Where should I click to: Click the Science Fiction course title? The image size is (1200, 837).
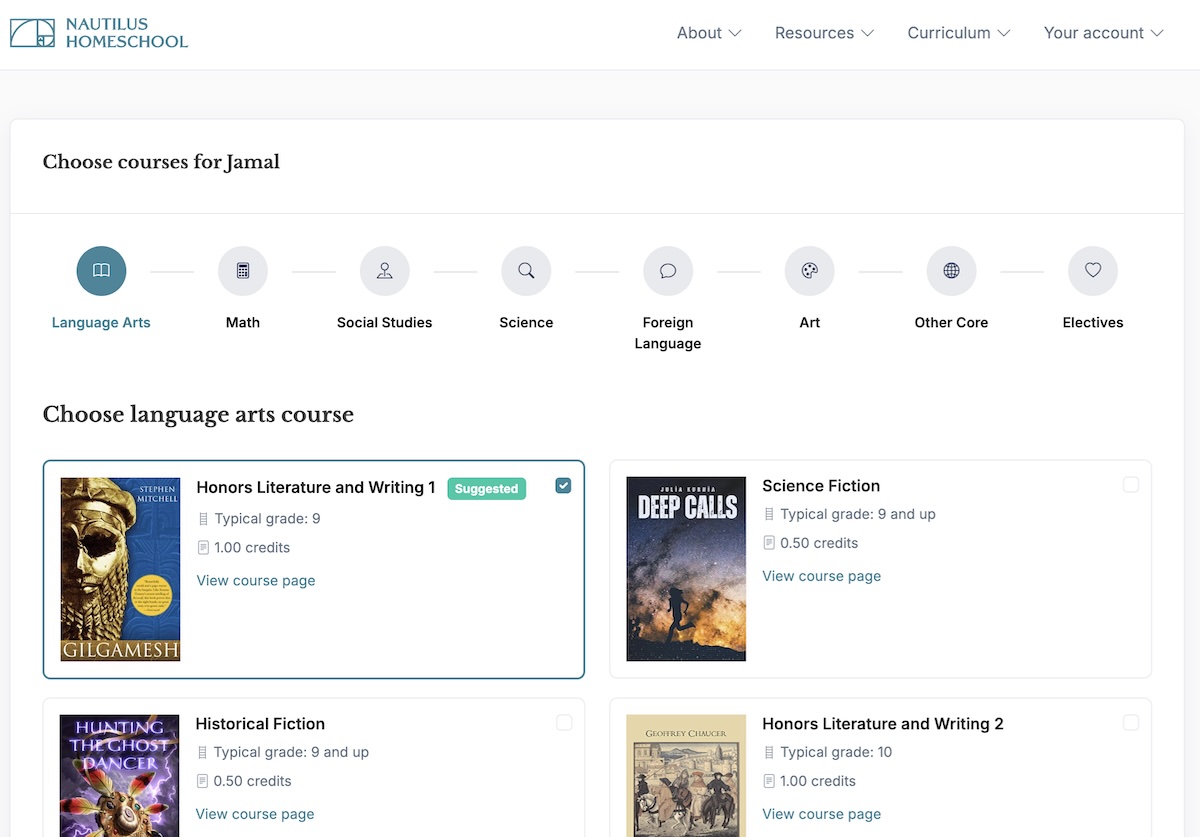pyautogui.click(x=821, y=486)
